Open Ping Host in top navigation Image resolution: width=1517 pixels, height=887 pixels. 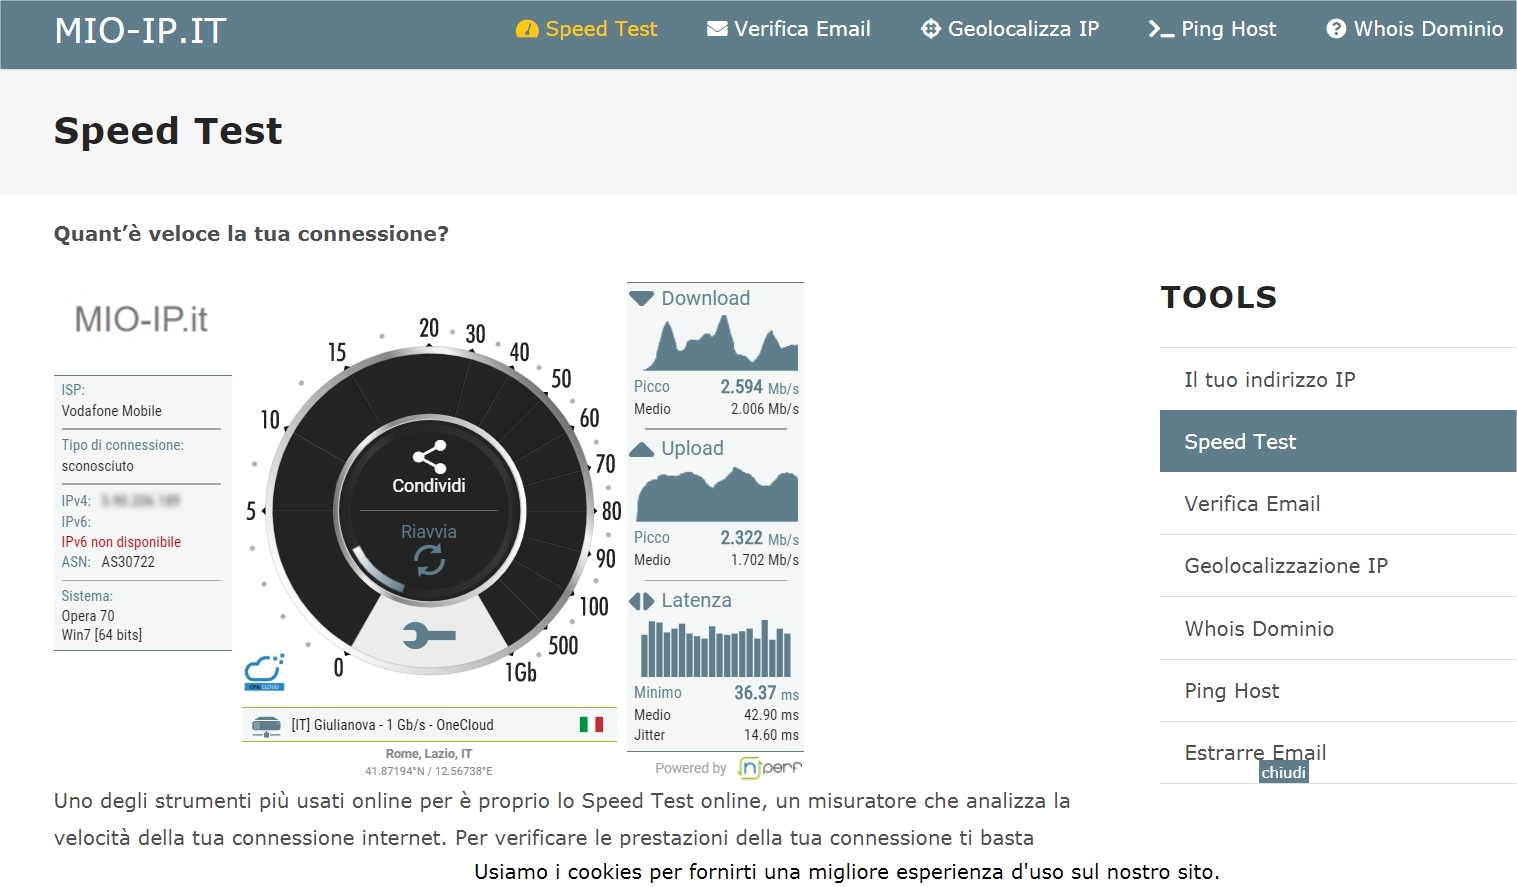[1212, 29]
